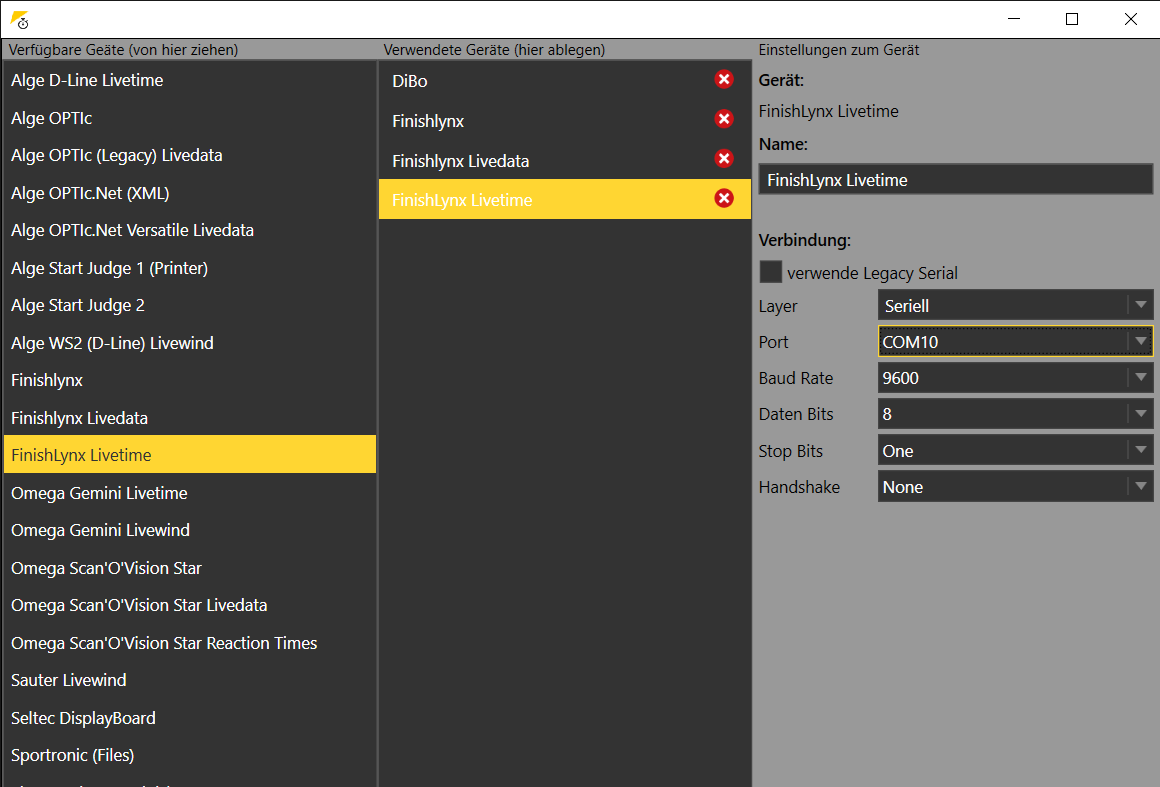Select Alge D-Line Livetime in available devices
The width and height of the screenshot is (1160, 787).
click(x=189, y=80)
